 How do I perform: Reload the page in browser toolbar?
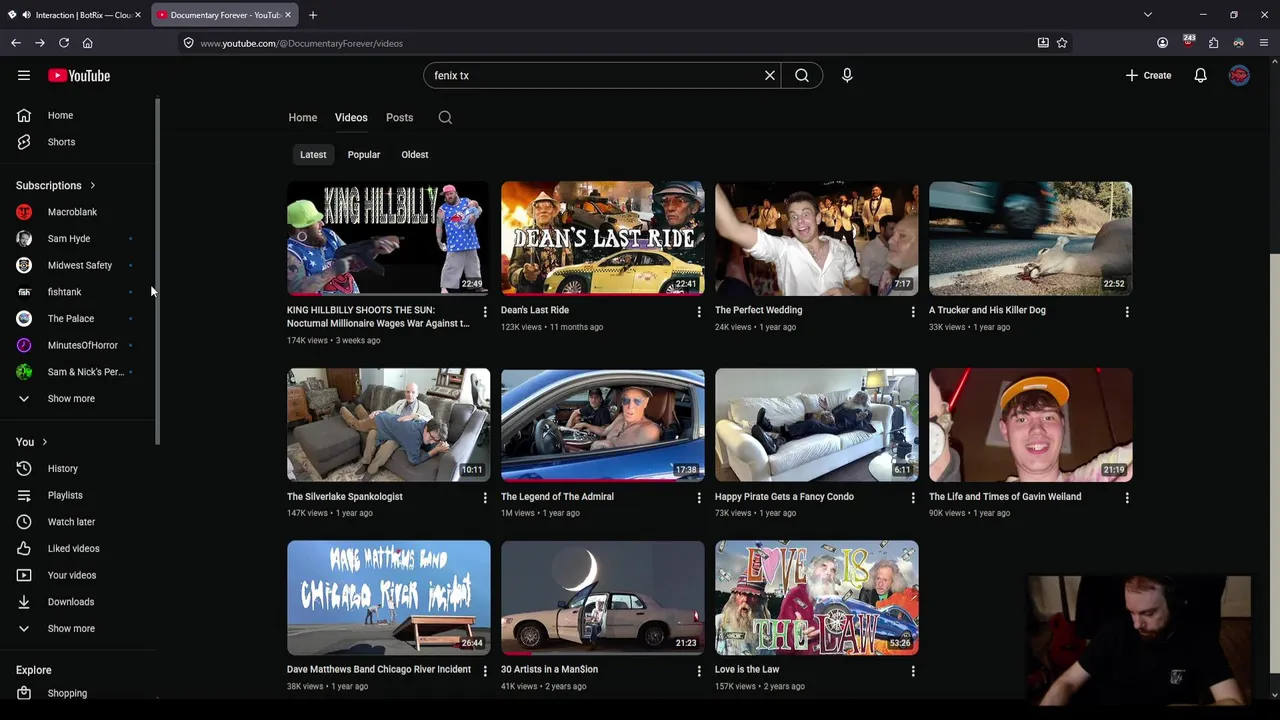pos(64,43)
